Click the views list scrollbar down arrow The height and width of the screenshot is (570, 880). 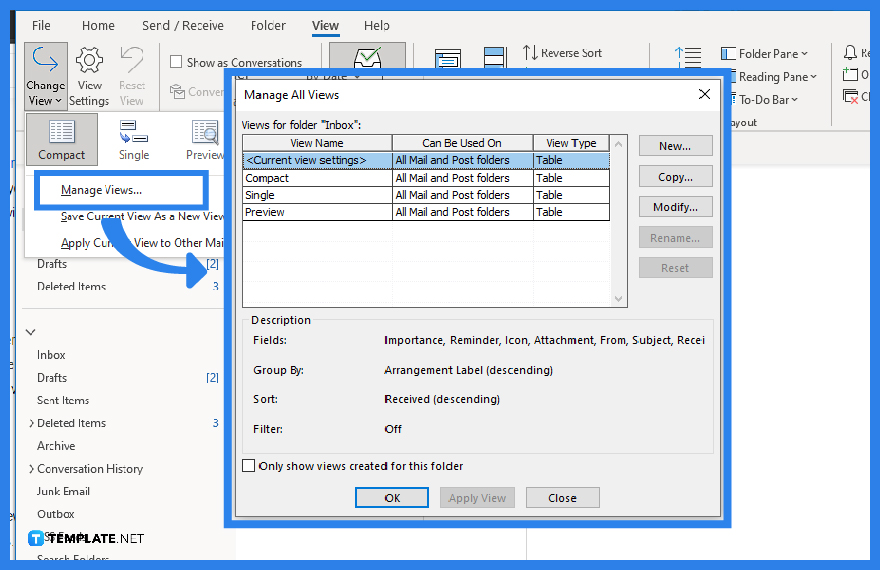tap(618, 299)
